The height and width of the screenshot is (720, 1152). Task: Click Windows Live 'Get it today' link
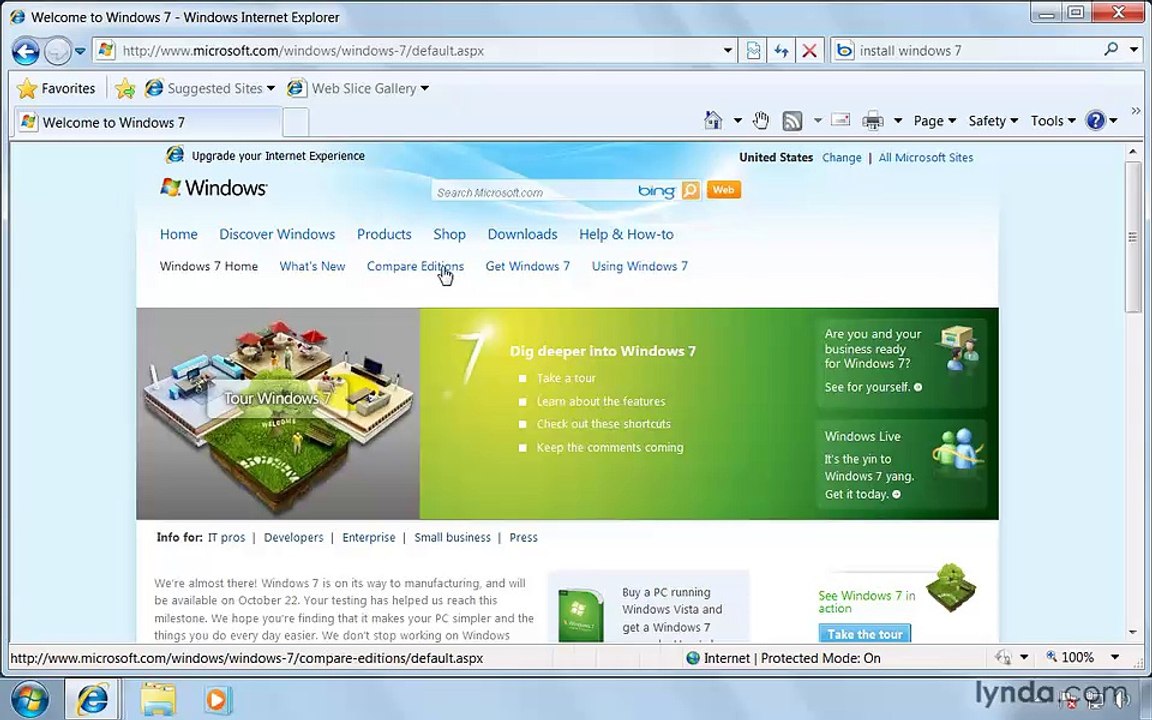[x=862, y=494]
